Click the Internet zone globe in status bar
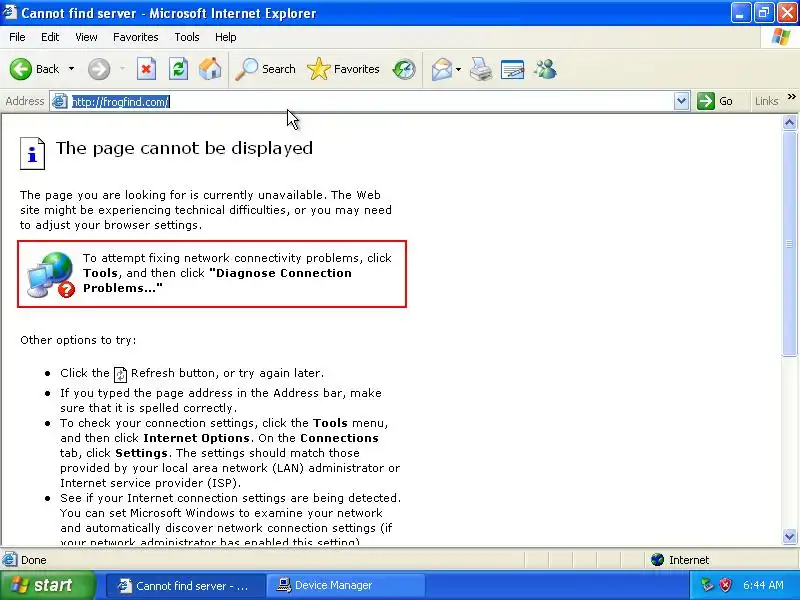Screen dimensions: 800x600 point(657,560)
